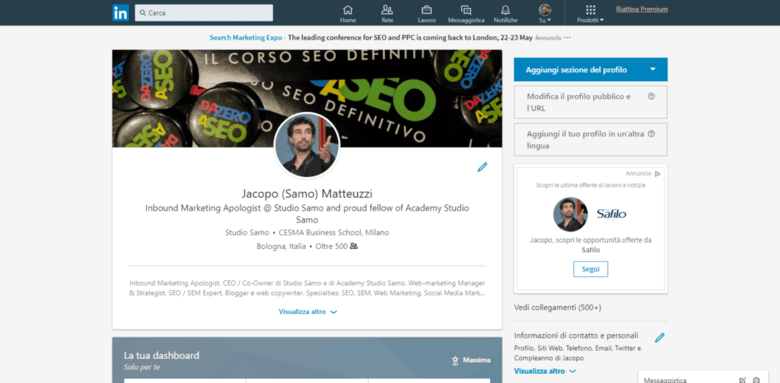
Task: Click the LinkedIn logo icon
Action: click(120, 13)
